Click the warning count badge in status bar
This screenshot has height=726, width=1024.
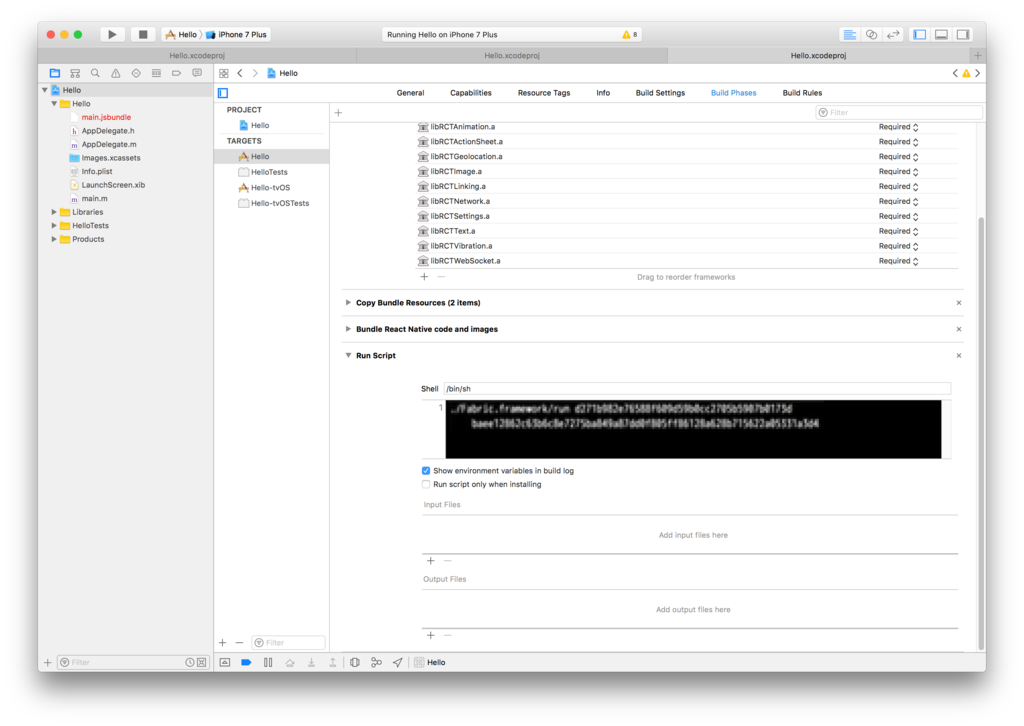tap(630, 35)
